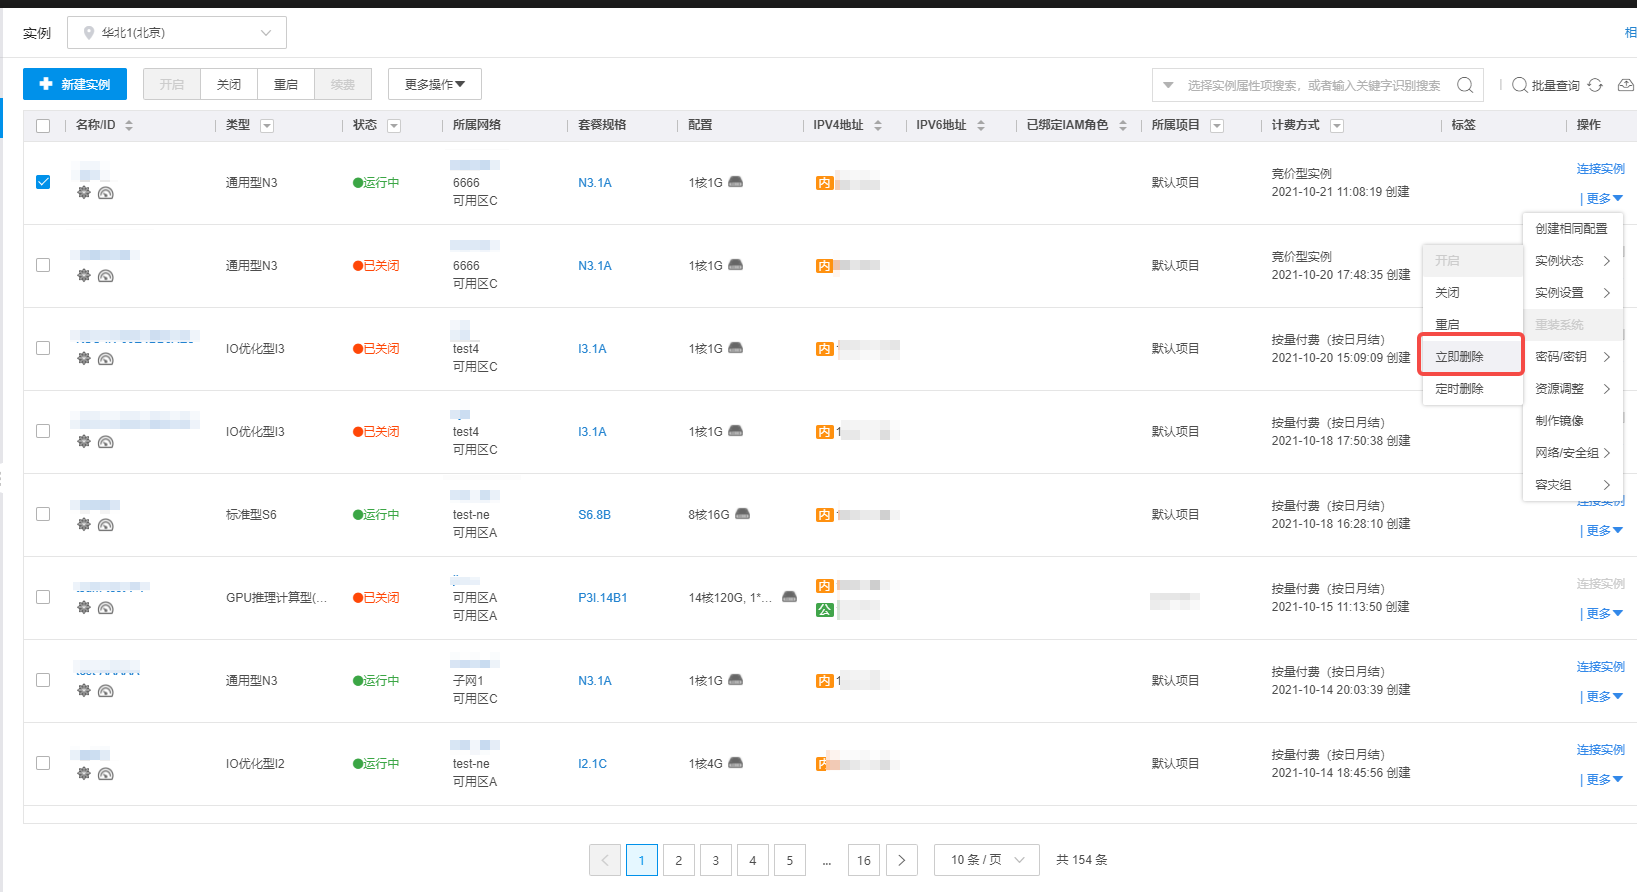Screen dimensions: 1637x892
Task: Sort by 名称/ID using the sort arrows
Action: (x=129, y=125)
